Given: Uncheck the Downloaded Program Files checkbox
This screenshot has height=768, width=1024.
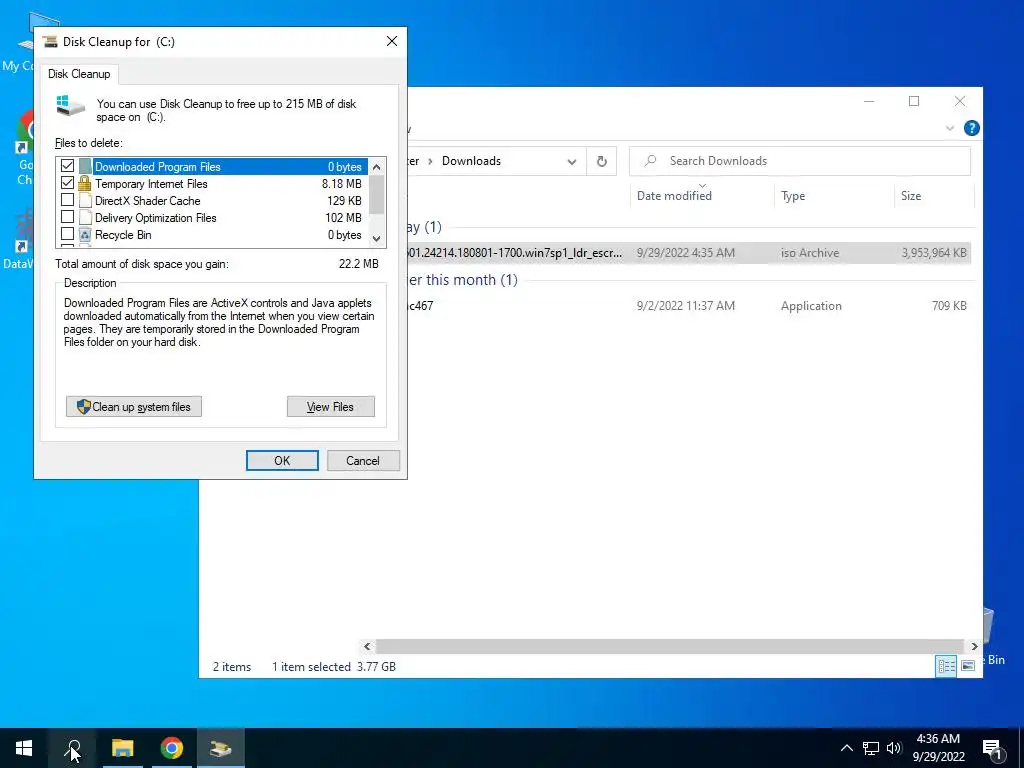Looking at the screenshot, I should [67, 166].
